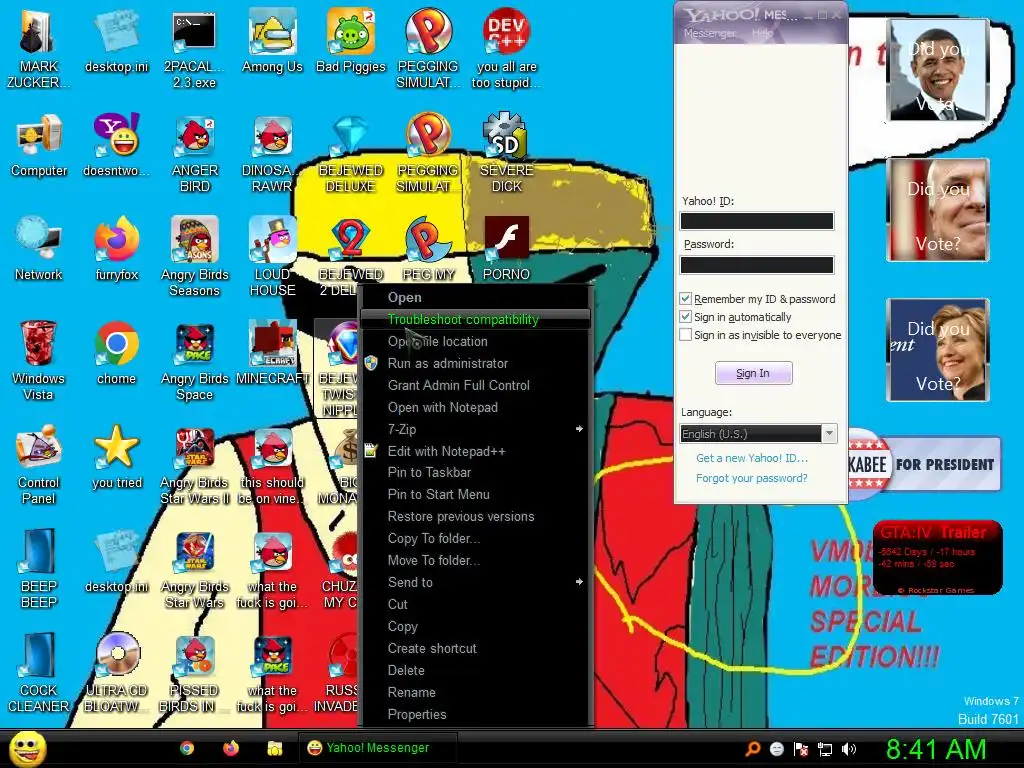Choose Open with Notepad
This screenshot has width=1024, height=768.
coord(476,408)
